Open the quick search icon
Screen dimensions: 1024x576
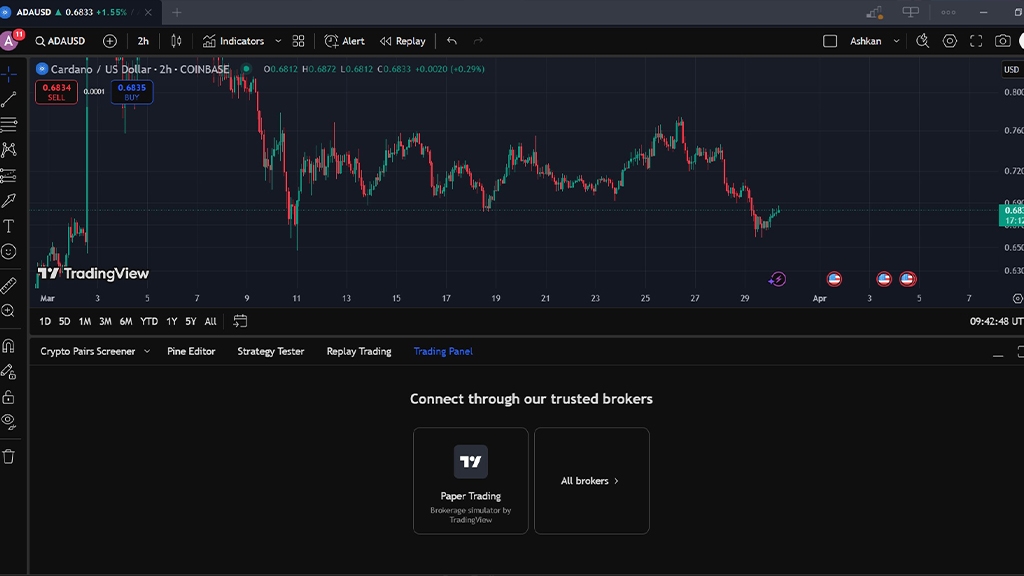(x=922, y=41)
